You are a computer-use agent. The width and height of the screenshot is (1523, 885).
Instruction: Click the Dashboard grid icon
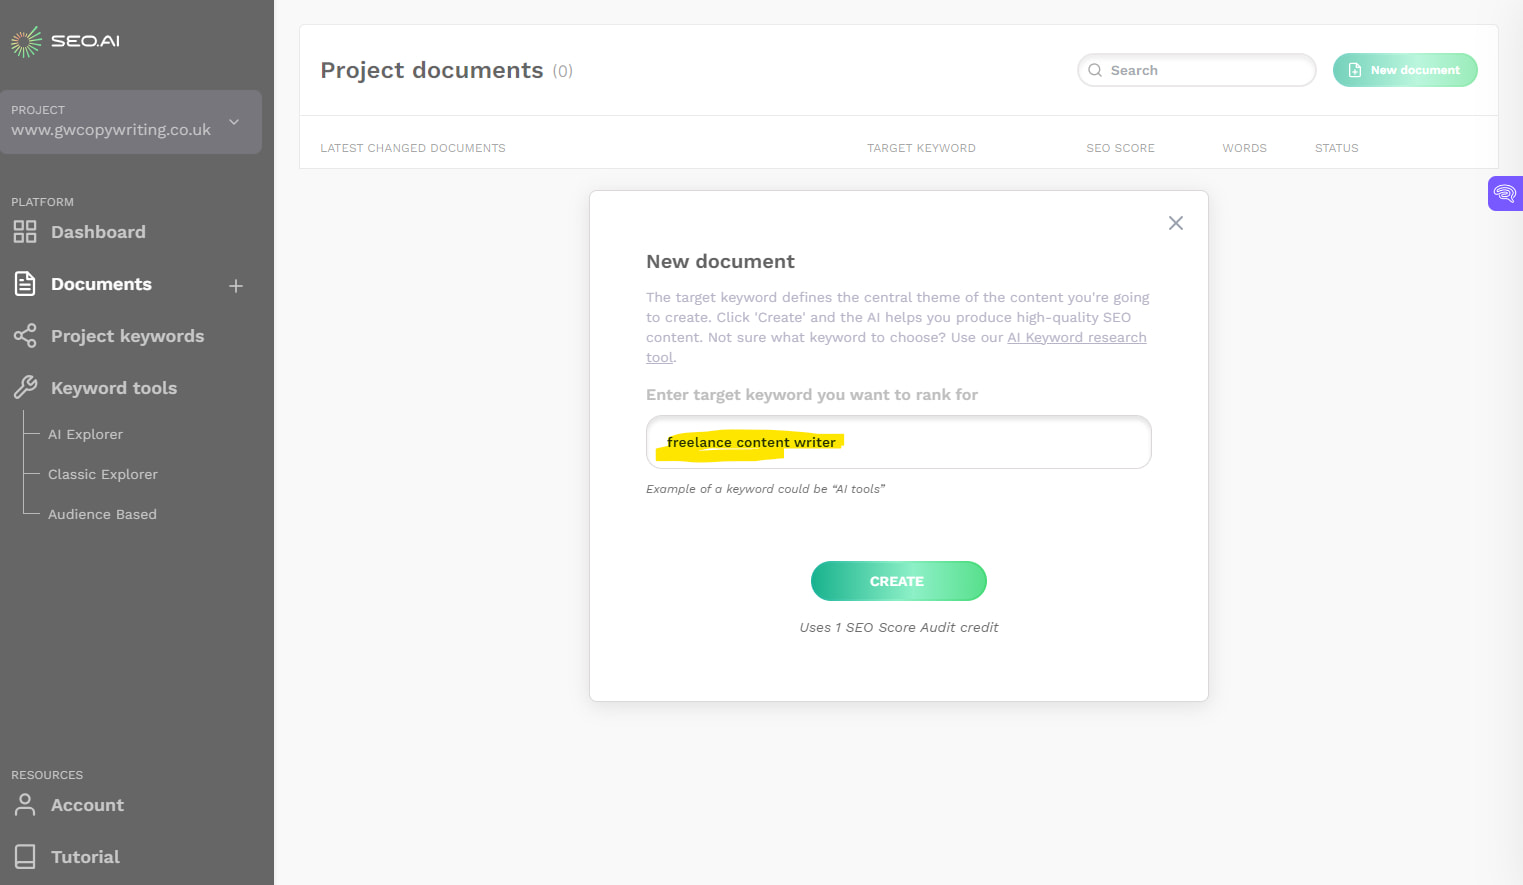[25, 232]
